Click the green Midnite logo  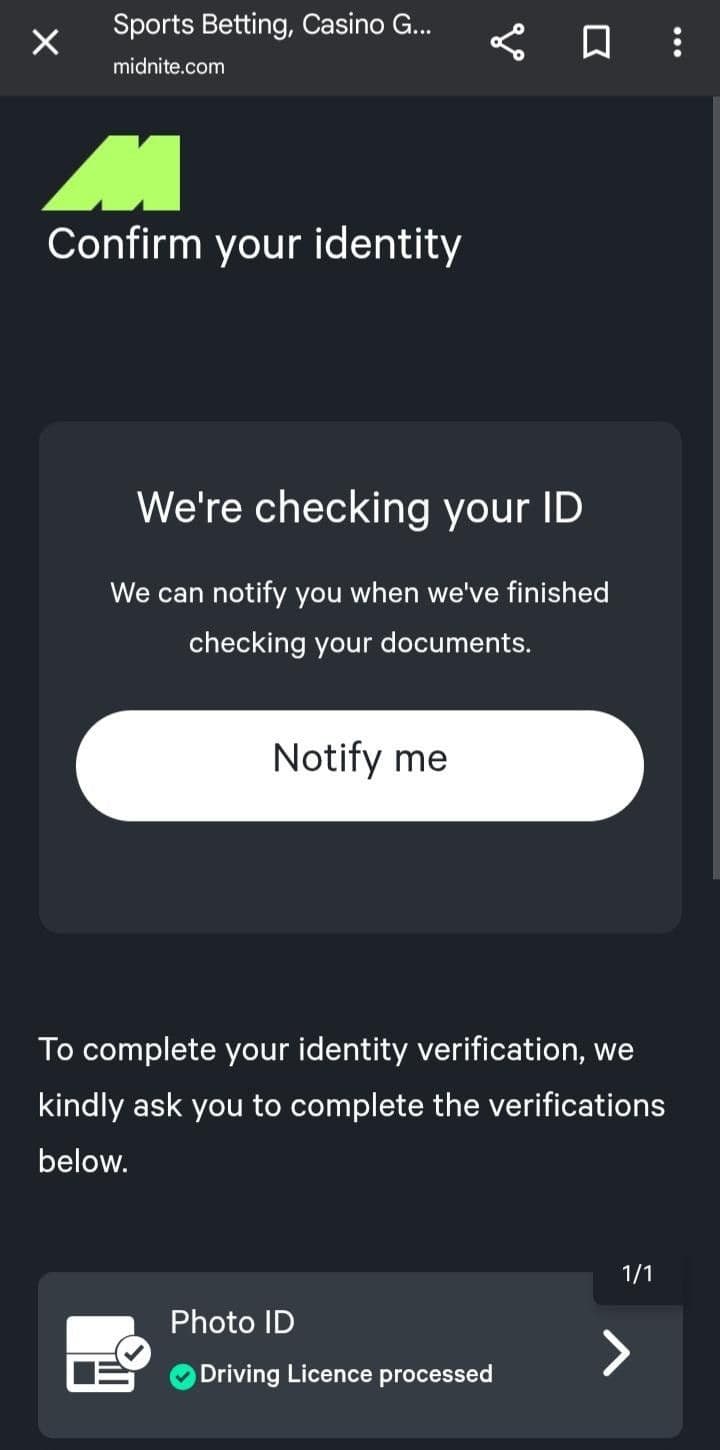tap(111, 173)
